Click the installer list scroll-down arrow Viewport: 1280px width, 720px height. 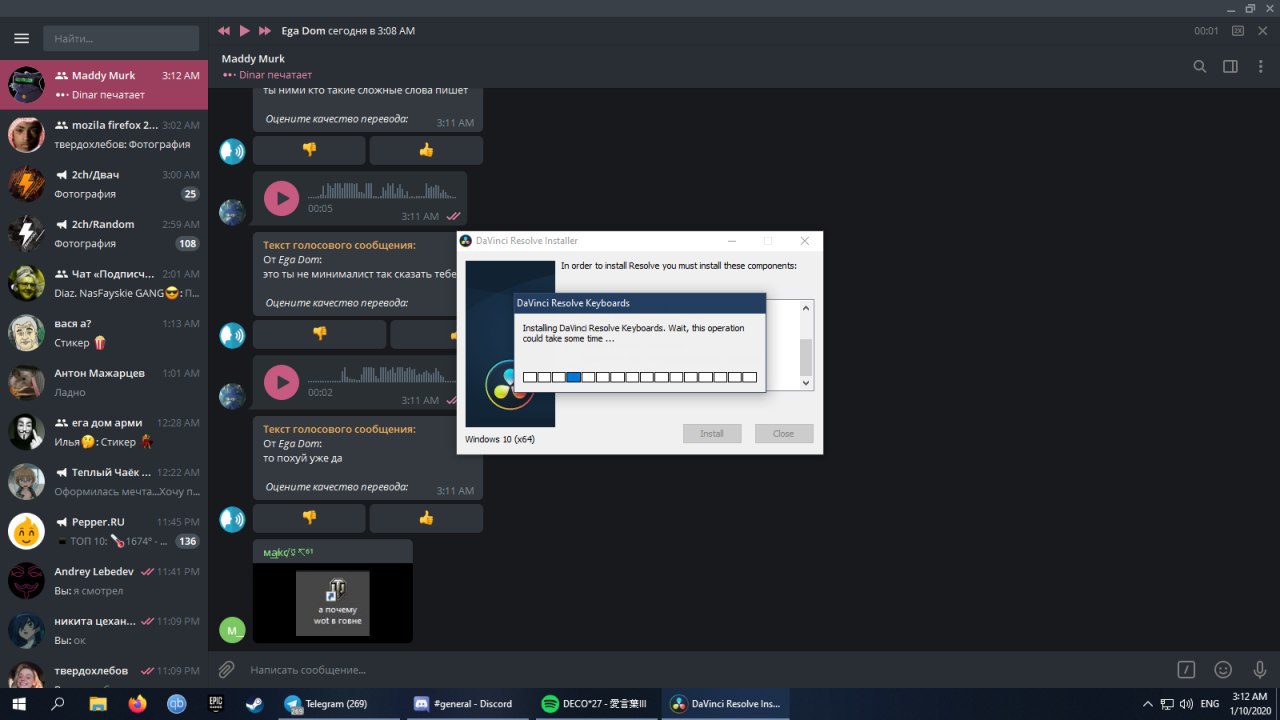(x=806, y=383)
